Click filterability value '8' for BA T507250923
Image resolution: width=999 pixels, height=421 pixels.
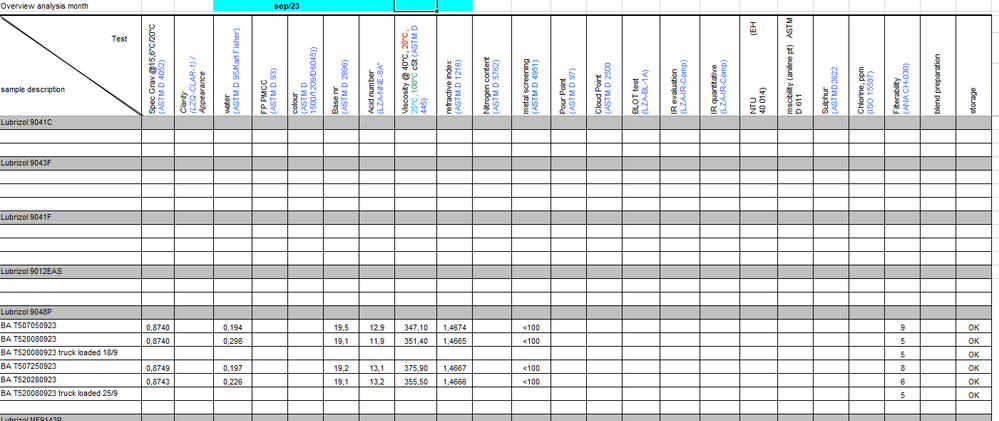pyautogui.click(x=902, y=368)
